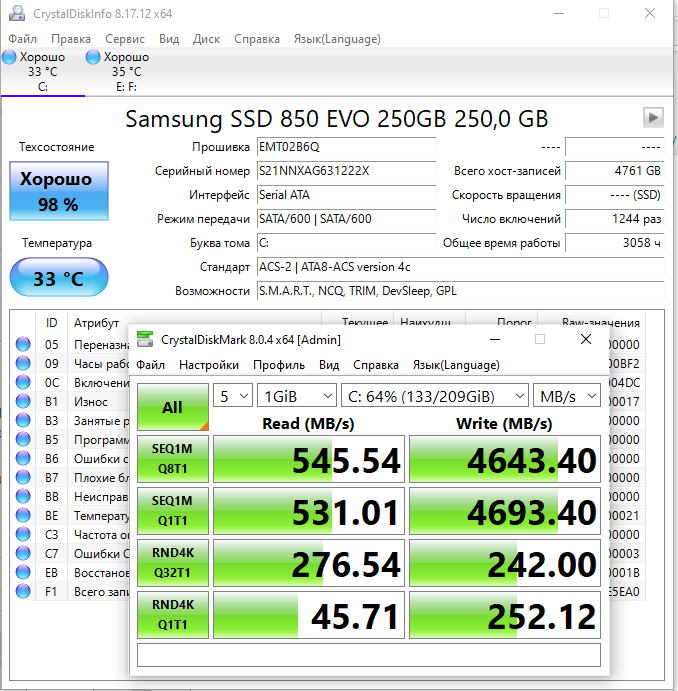The width and height of the screenshot is (678, 691).
Task: Click status orb for attribute BE
Action: tap(23, 515)
